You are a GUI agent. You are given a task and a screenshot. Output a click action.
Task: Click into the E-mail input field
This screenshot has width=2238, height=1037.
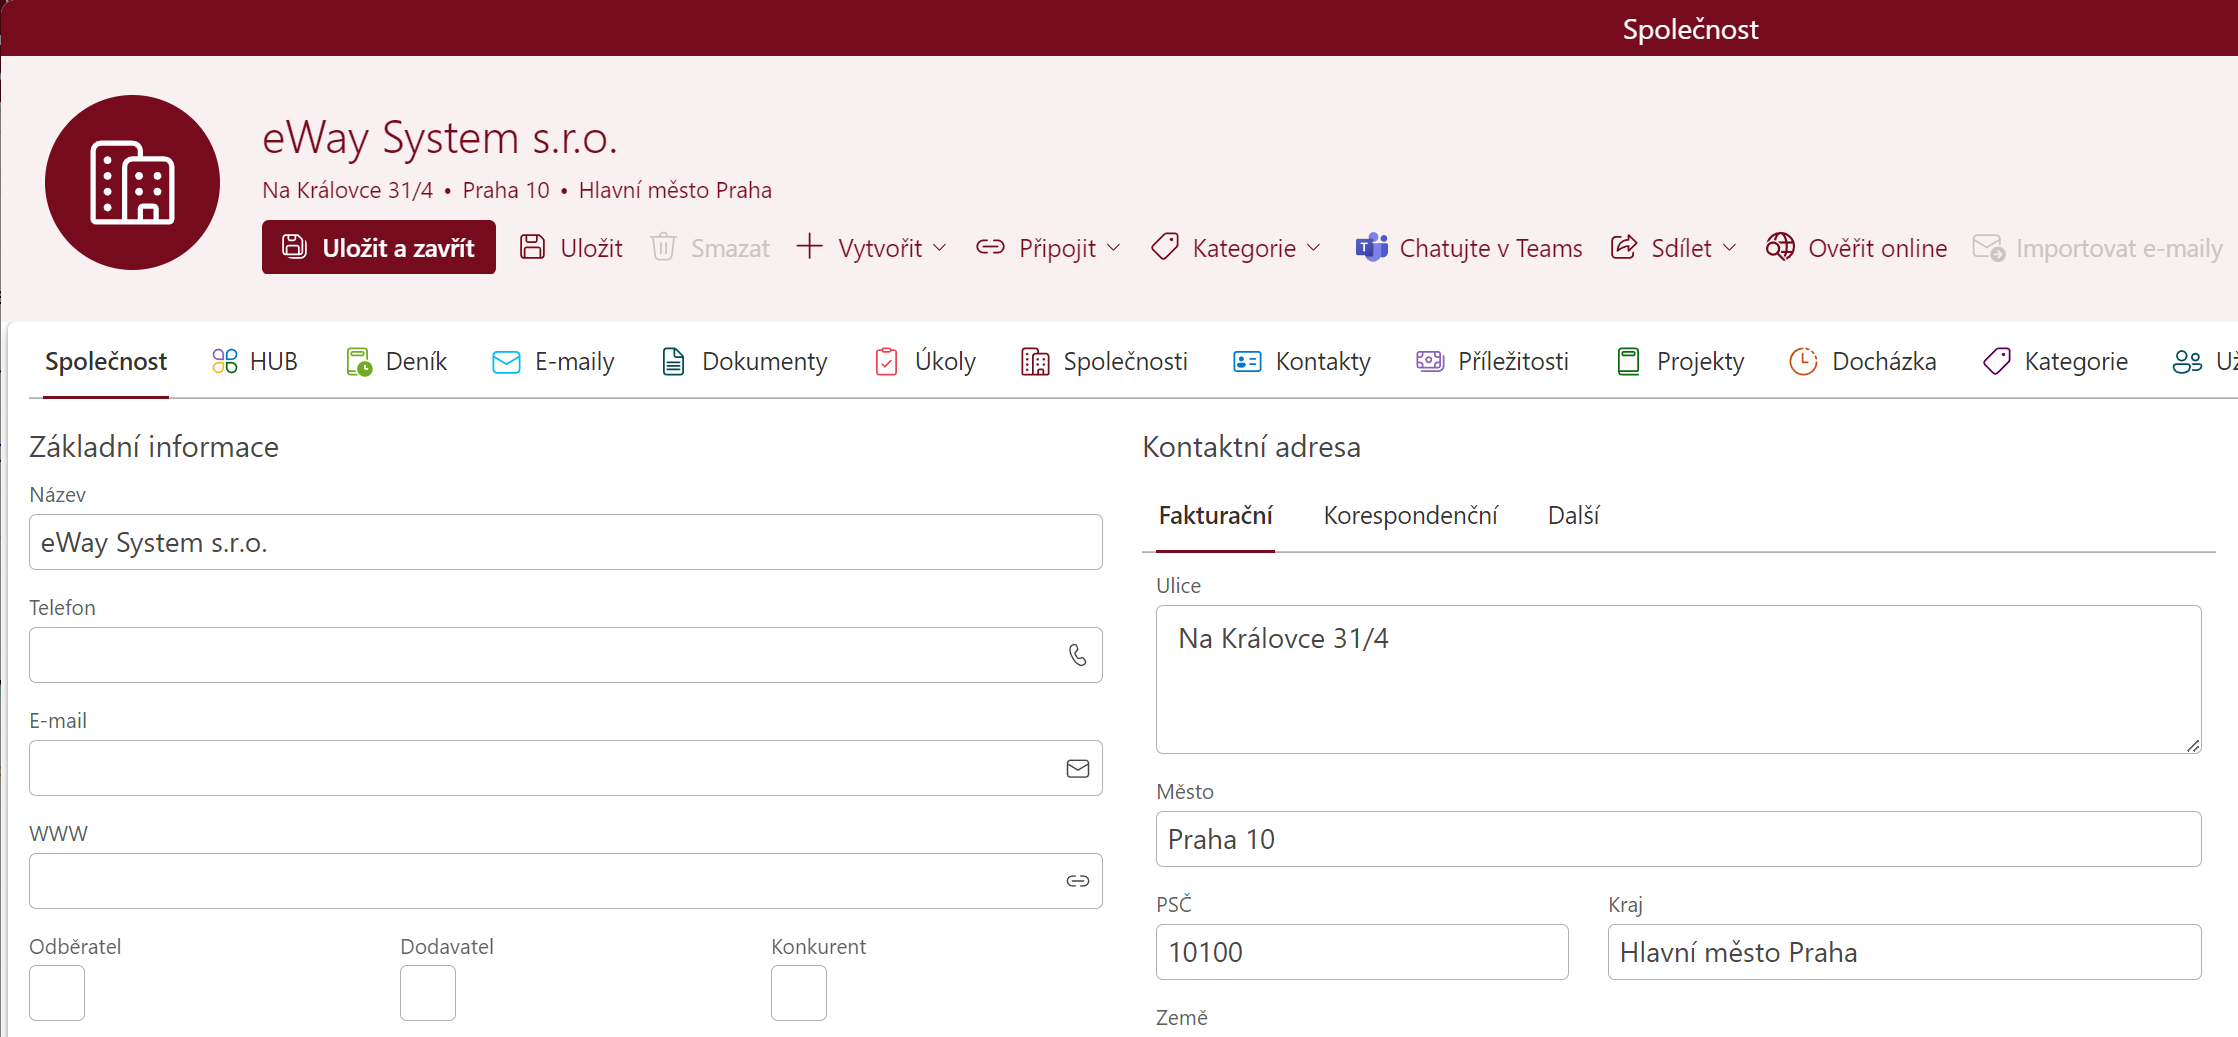(566, 768)
